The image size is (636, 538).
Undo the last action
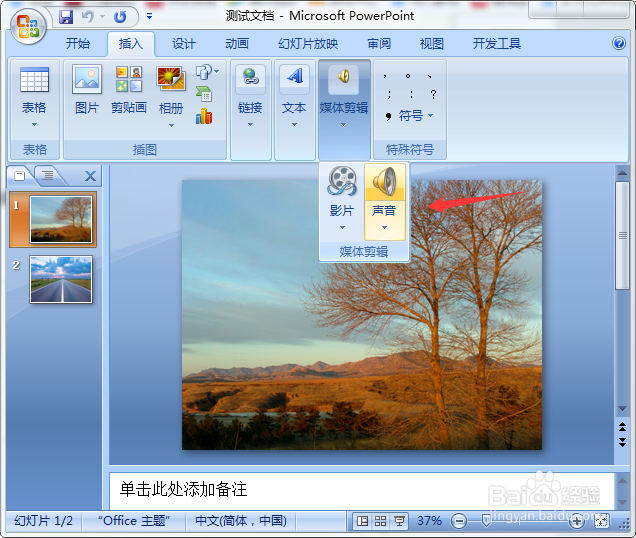point(88,17)
